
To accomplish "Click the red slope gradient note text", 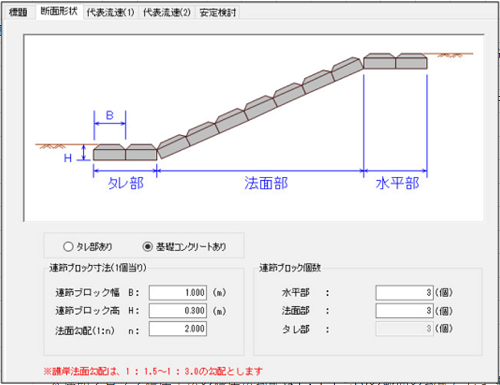I will [153, 371].
